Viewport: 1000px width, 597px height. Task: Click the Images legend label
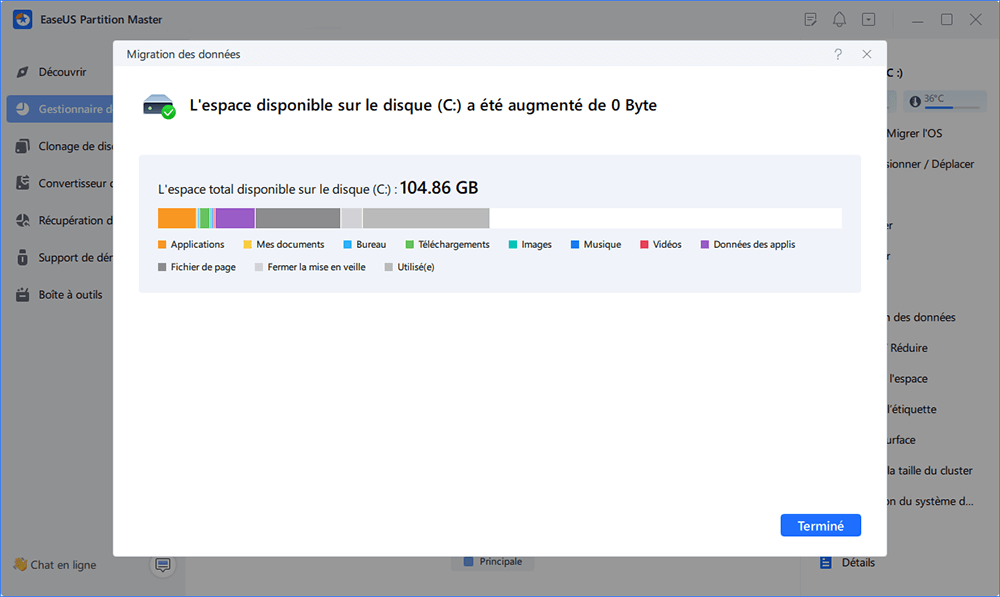point(536,244)
